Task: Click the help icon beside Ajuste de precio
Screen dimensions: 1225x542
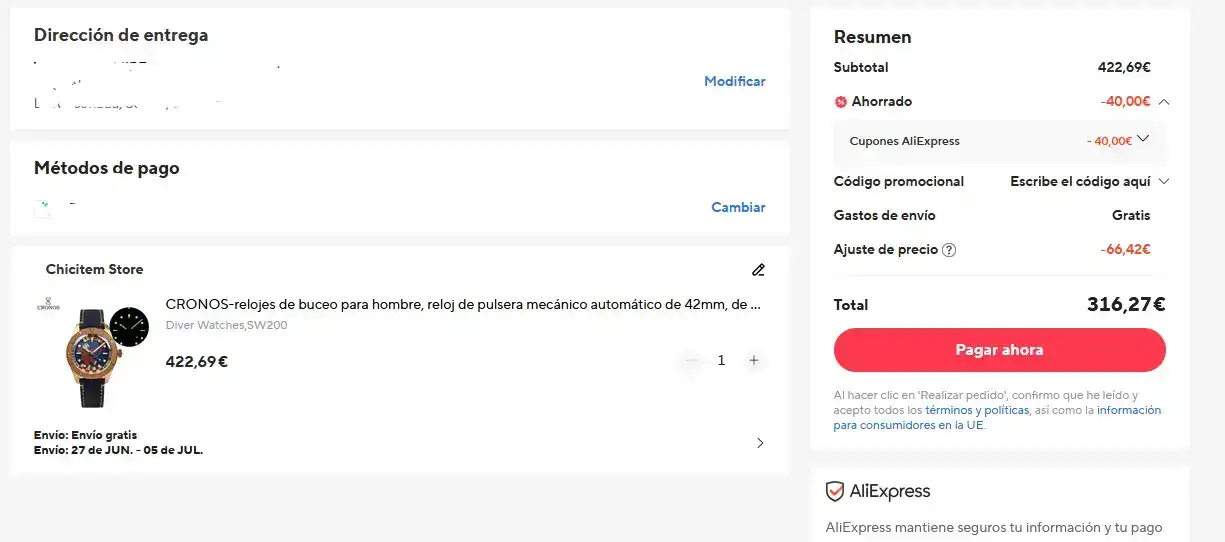Action: pos(949,250)
